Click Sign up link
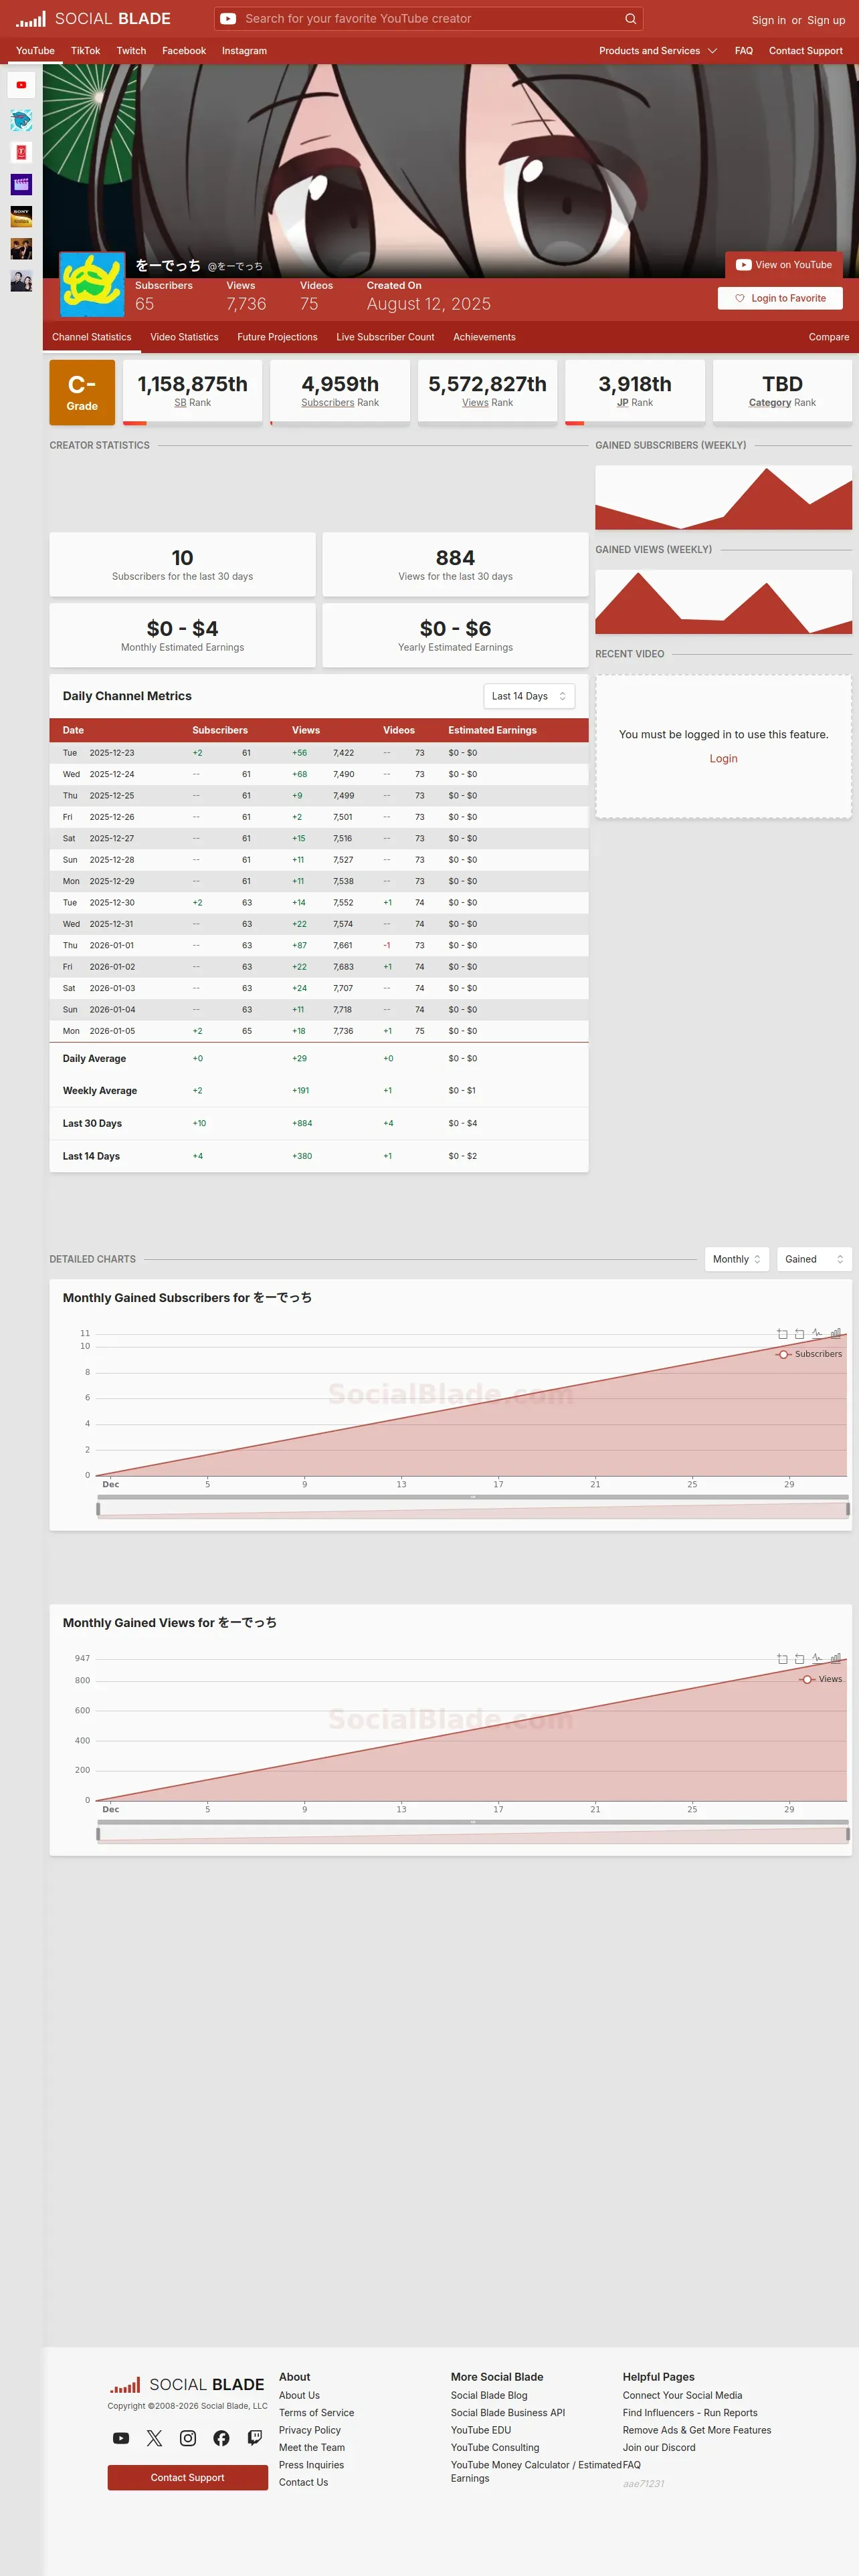This screenshot has height=2576, width=859. (826, 20)
